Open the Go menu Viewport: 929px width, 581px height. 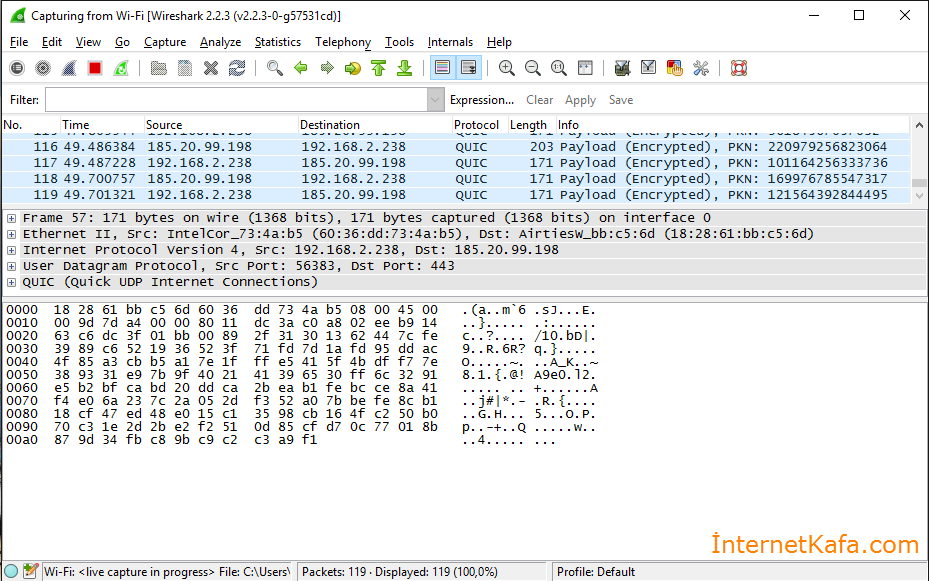pos(122,42)
